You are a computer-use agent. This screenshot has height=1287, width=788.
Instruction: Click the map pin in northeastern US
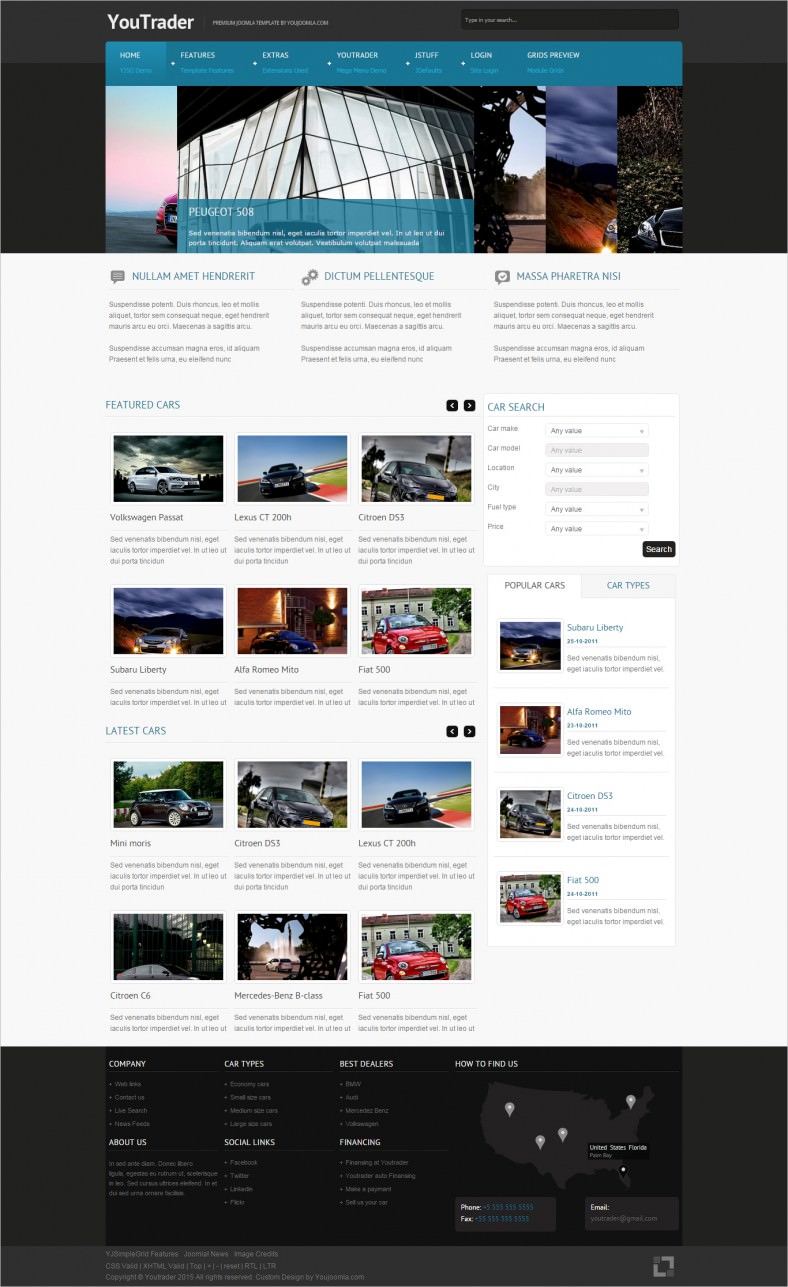point(630,1101)
